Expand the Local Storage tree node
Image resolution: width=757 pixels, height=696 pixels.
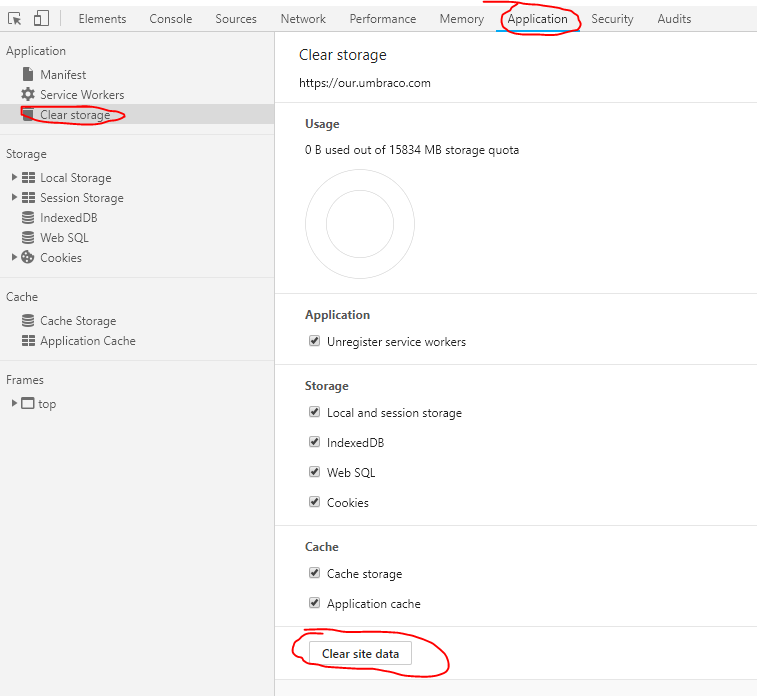click(x=14, y=178)
